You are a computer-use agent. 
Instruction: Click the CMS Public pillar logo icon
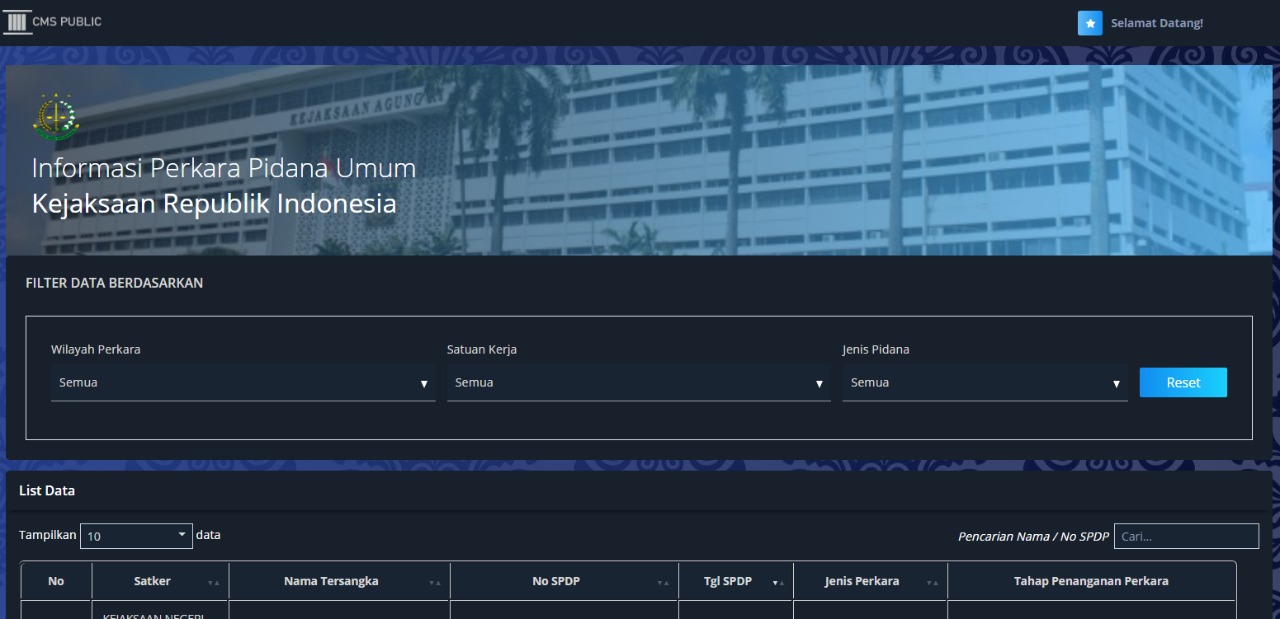(x=17, y=22)
